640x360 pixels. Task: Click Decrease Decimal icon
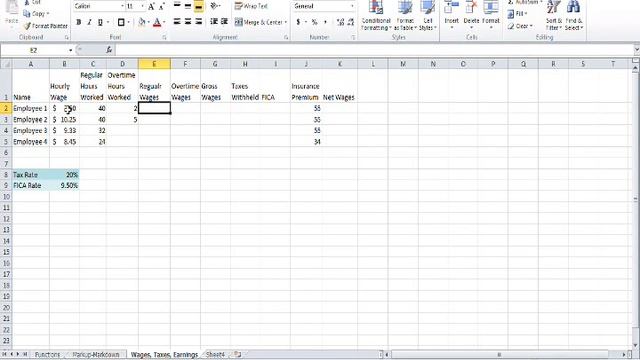coord(351,22)
